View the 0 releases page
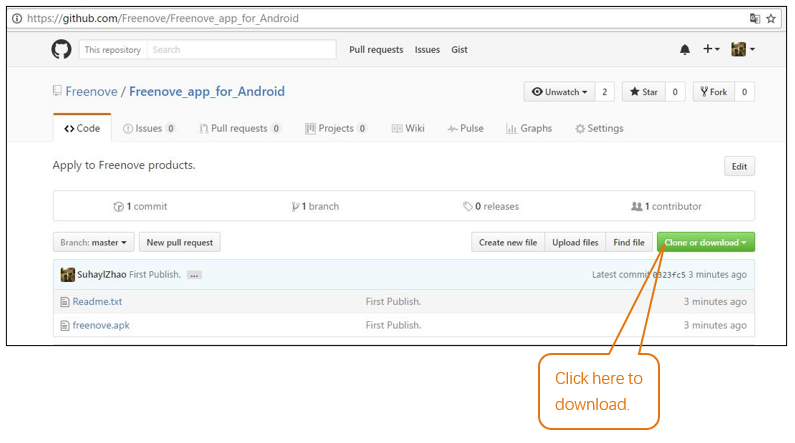Image resolution: width=795 pixels, height=443 pixels. (491, 206)
